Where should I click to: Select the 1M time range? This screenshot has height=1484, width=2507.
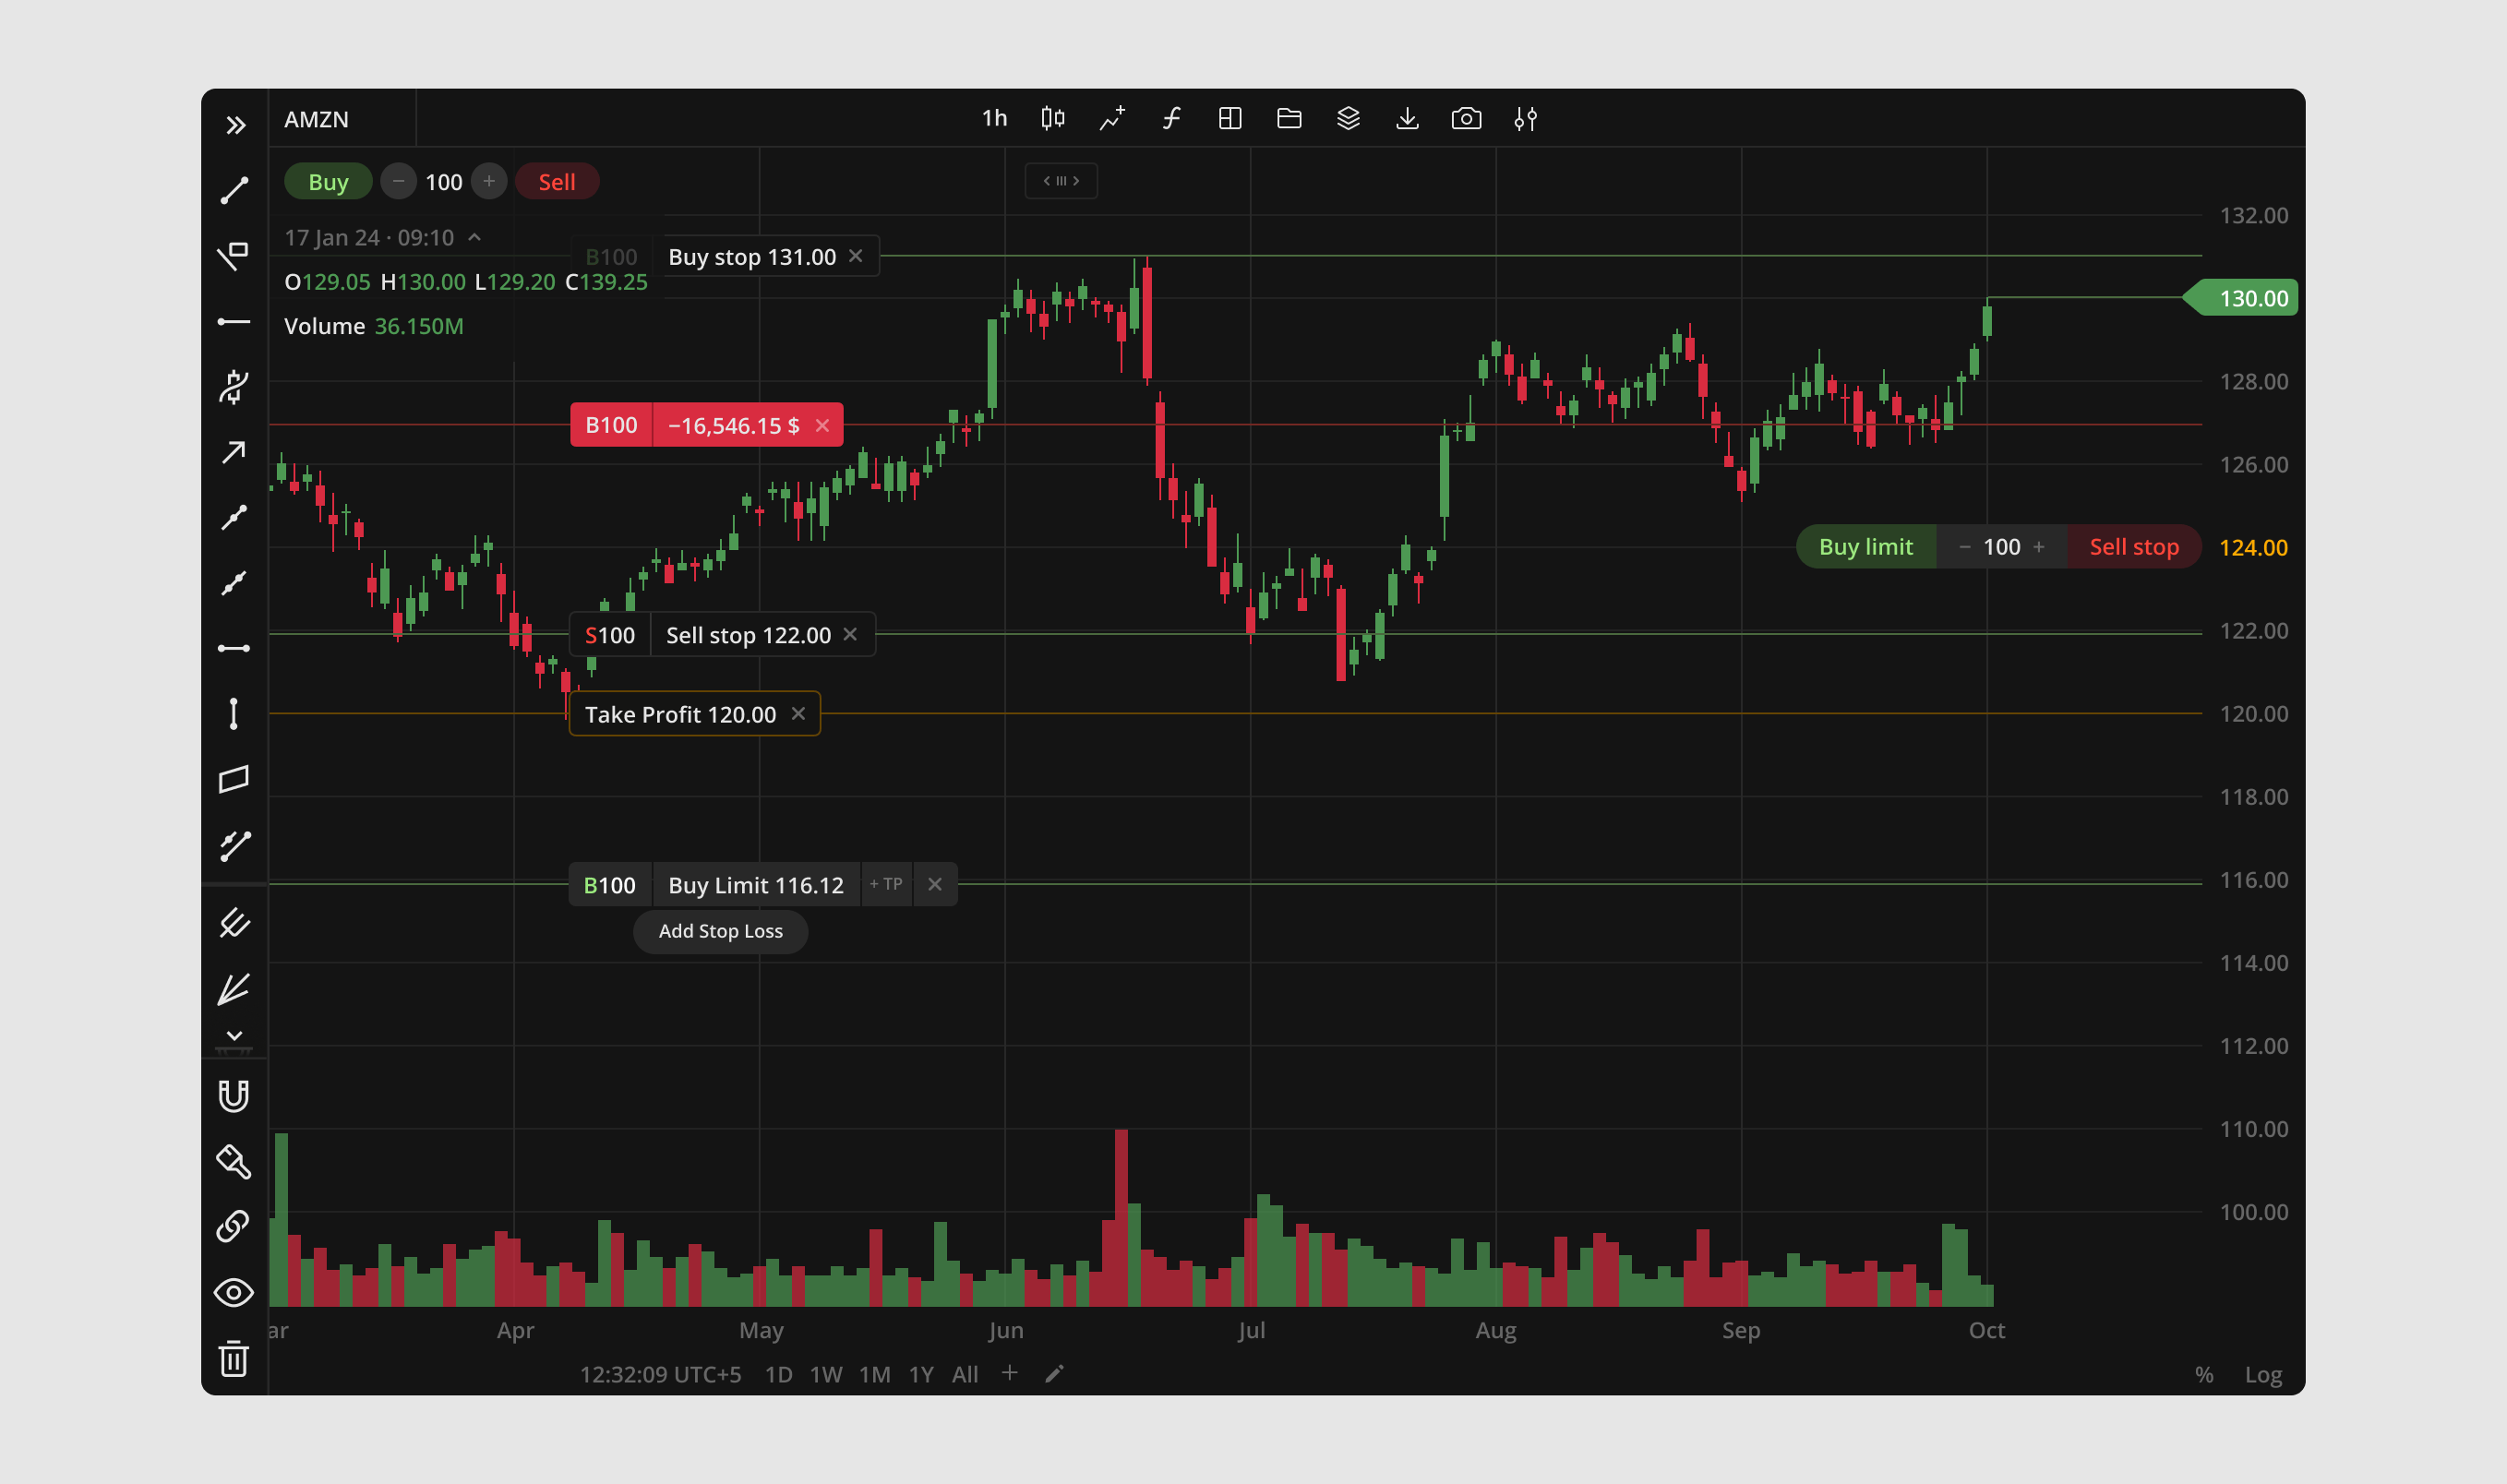[x=874, y=1374]
